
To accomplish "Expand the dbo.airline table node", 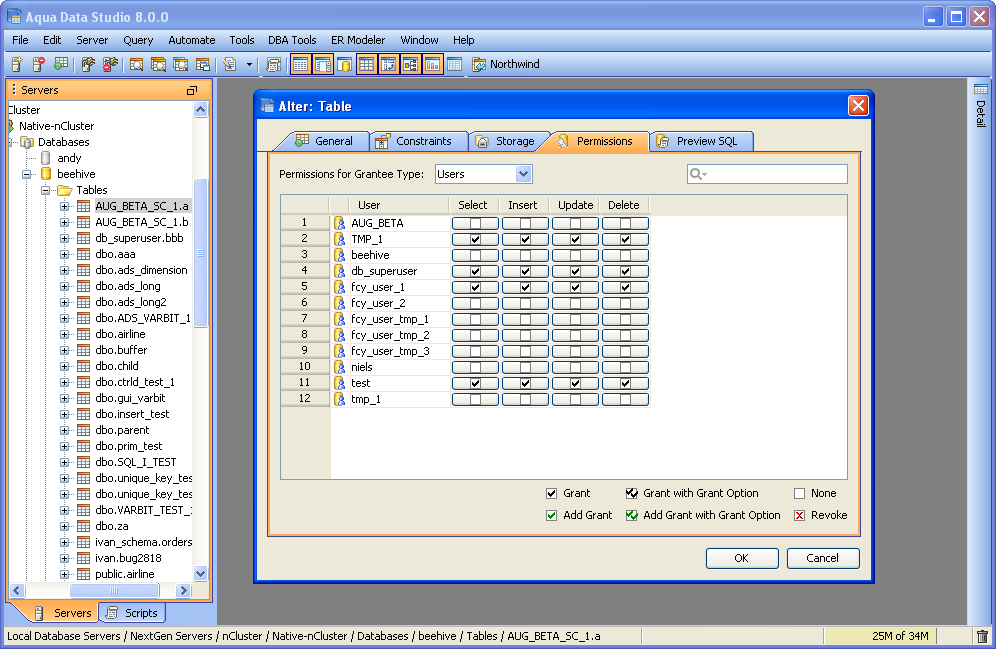I will [x=65, y=334].
